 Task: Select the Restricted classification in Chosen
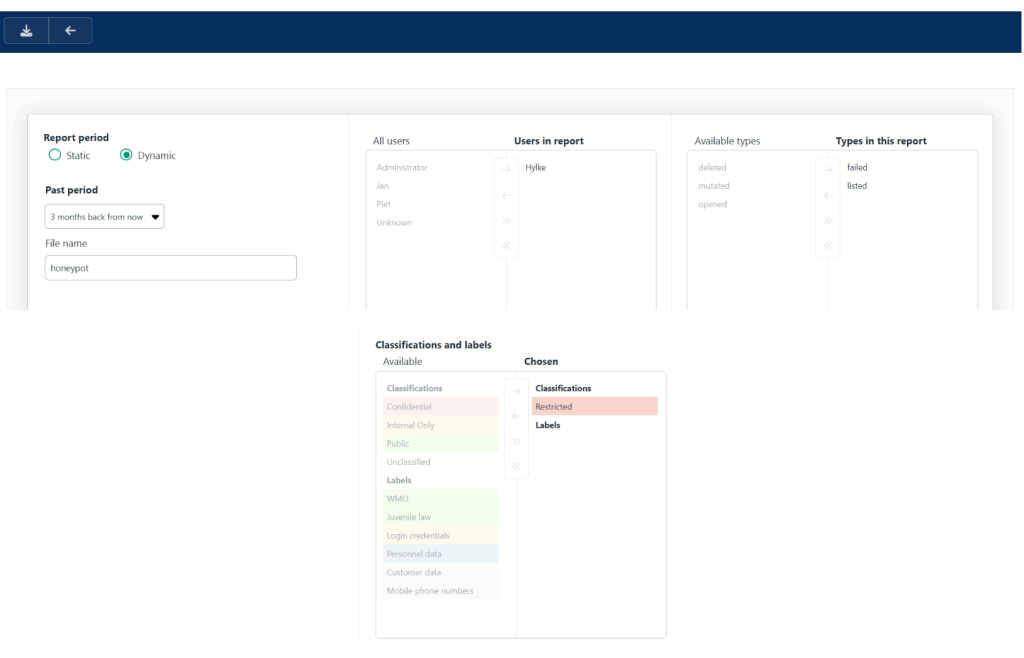pos(595,406)
